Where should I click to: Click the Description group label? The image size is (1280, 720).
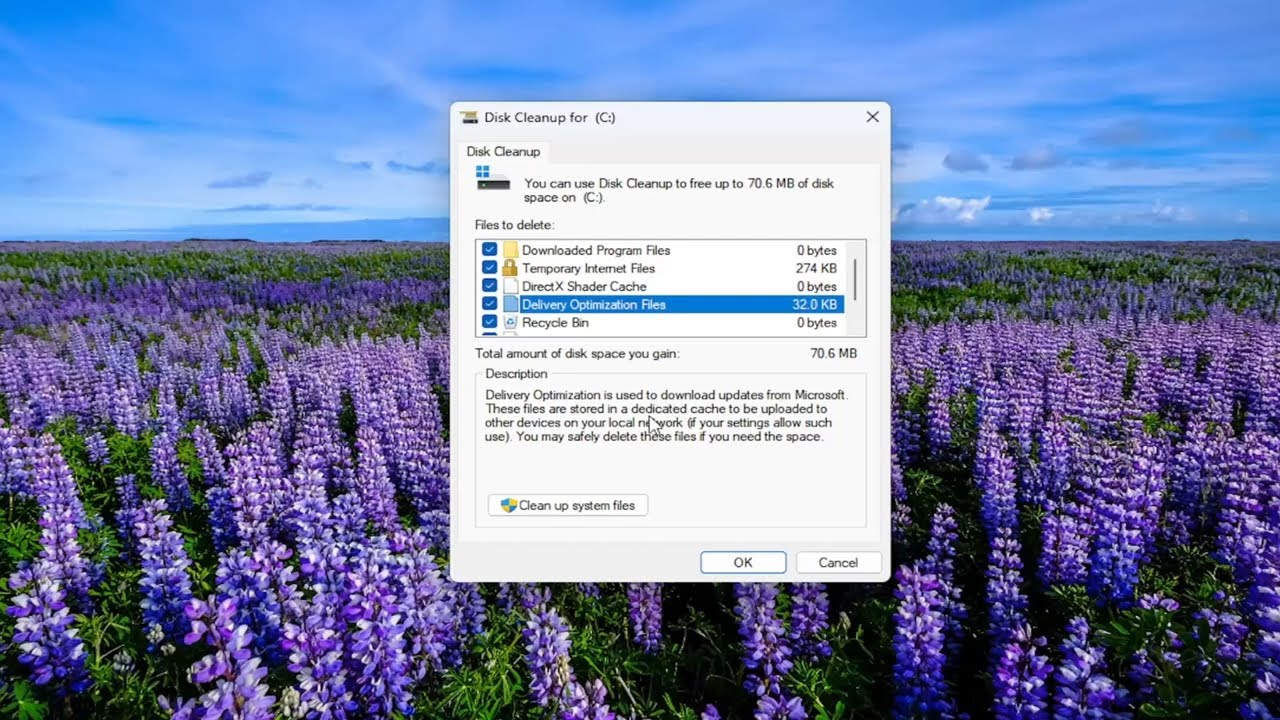coord(516,374)
